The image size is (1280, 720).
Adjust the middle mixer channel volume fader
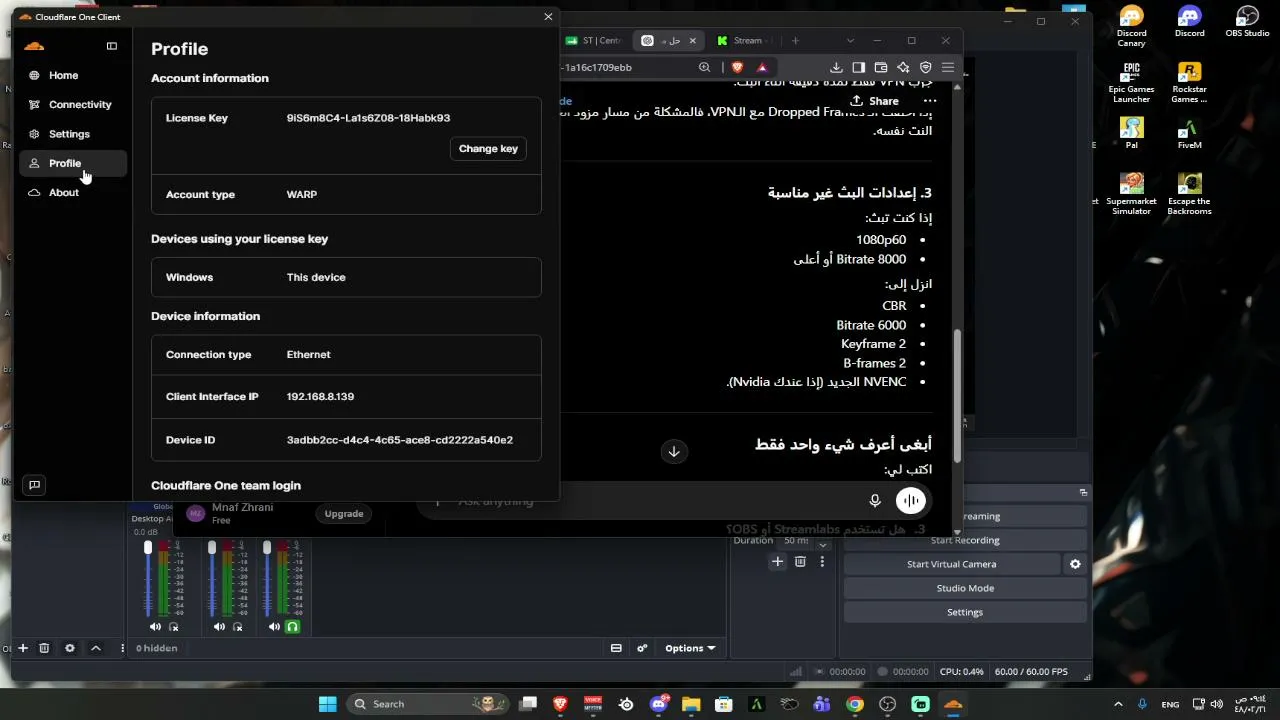pos(212,548)
